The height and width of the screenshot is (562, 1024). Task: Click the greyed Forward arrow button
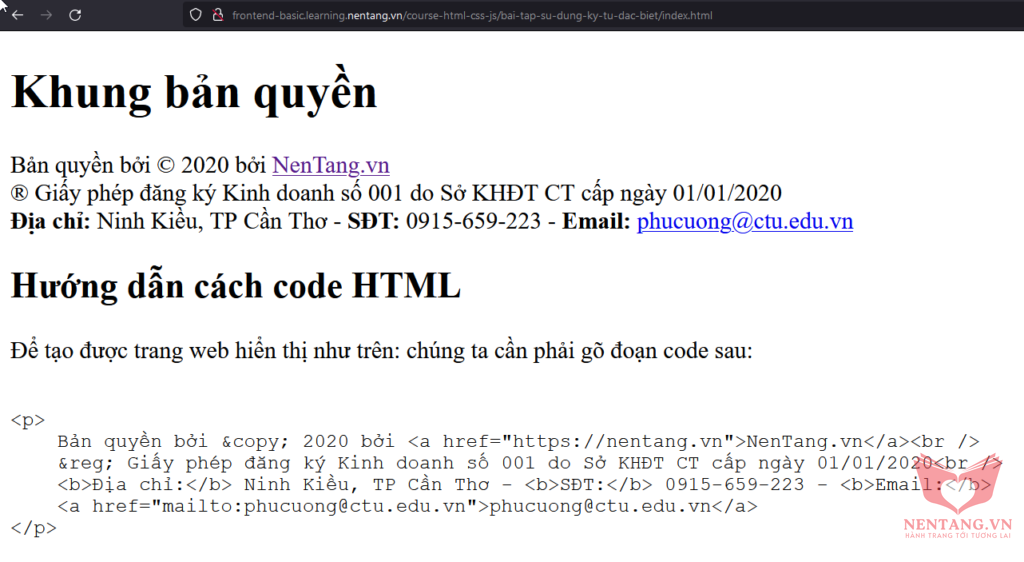pyautogui.click(x=45, y=15)
